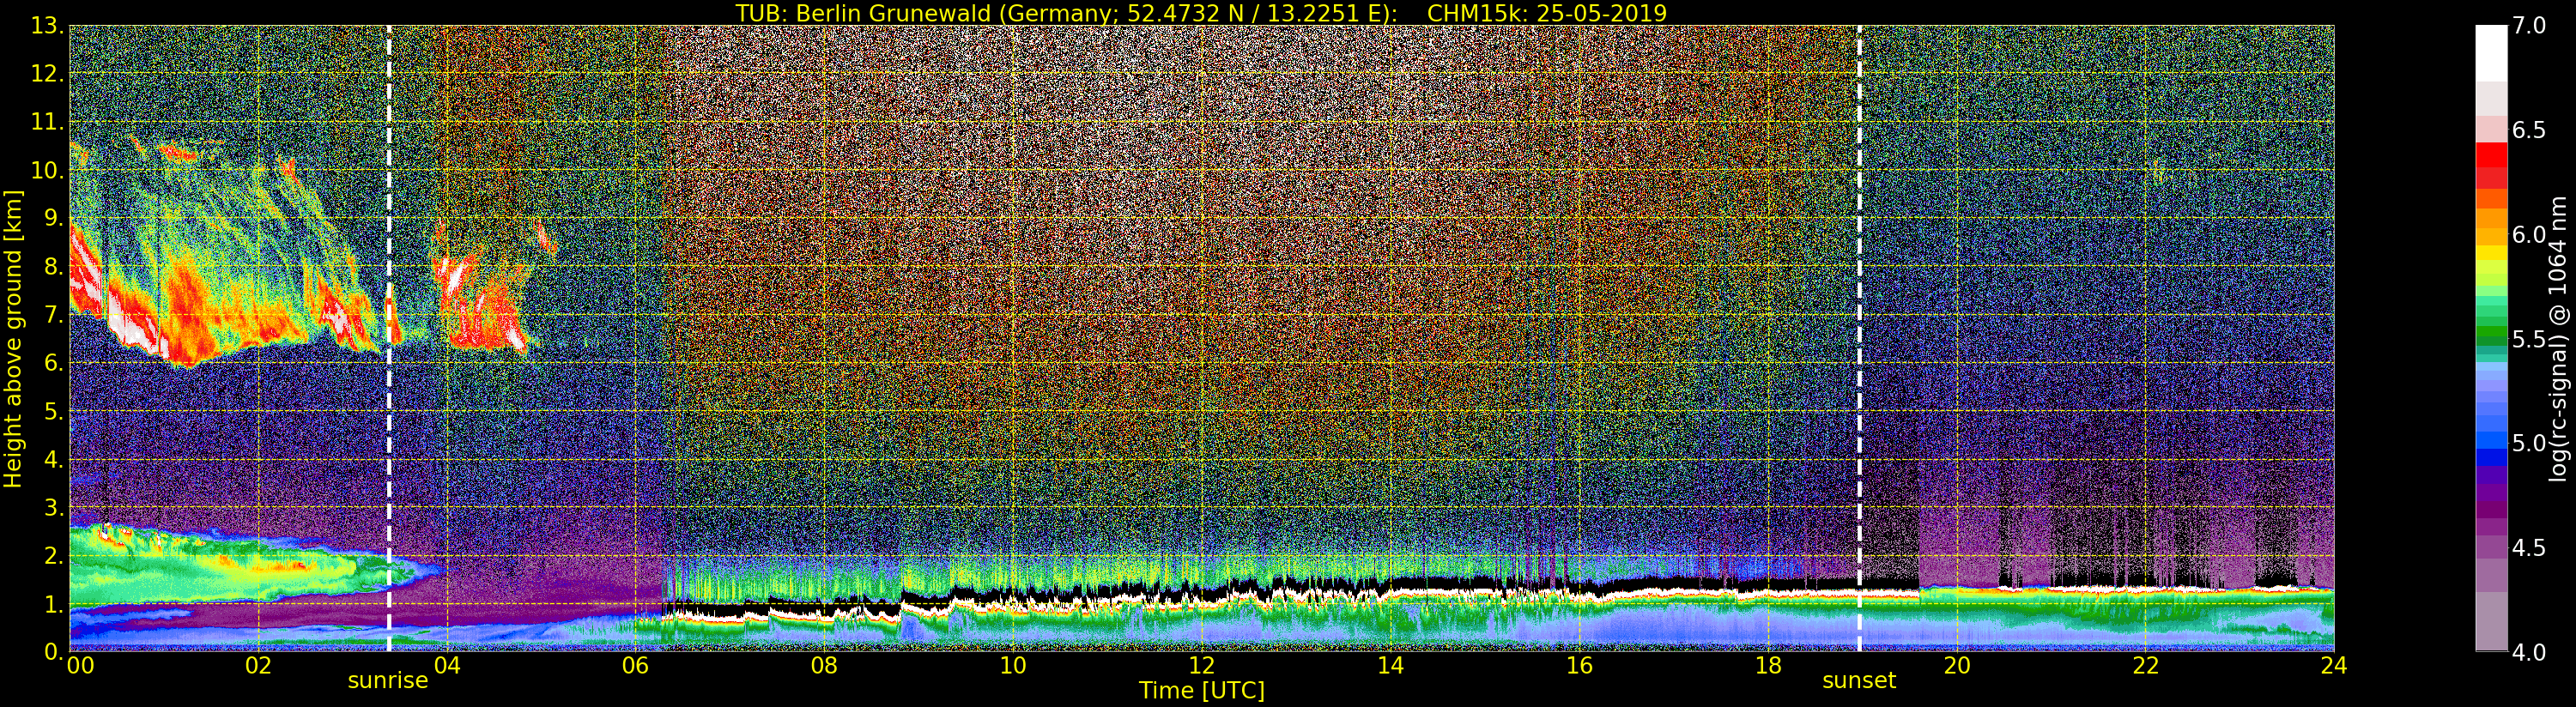Click the x-axis tick label '18'

coord(1768,666)
